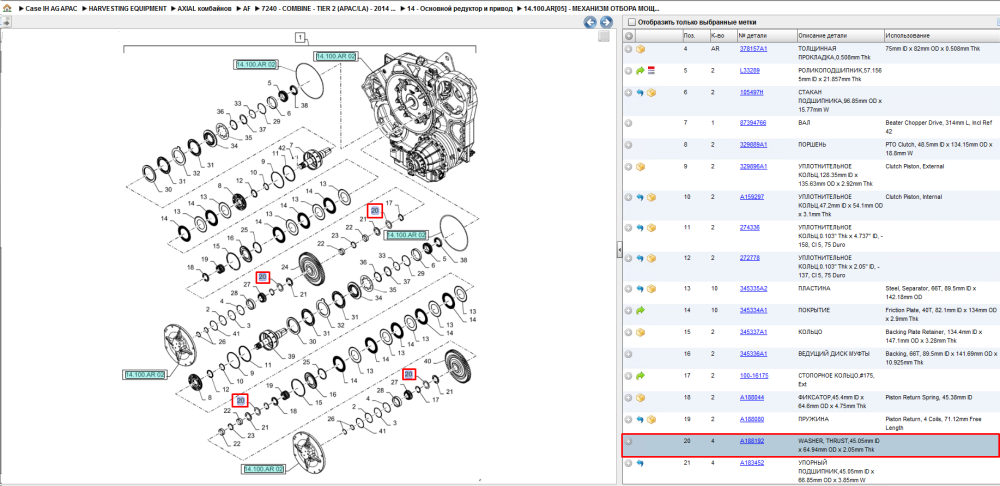Open part number link A188192
1000x486 pixels.
coord(752,440)
